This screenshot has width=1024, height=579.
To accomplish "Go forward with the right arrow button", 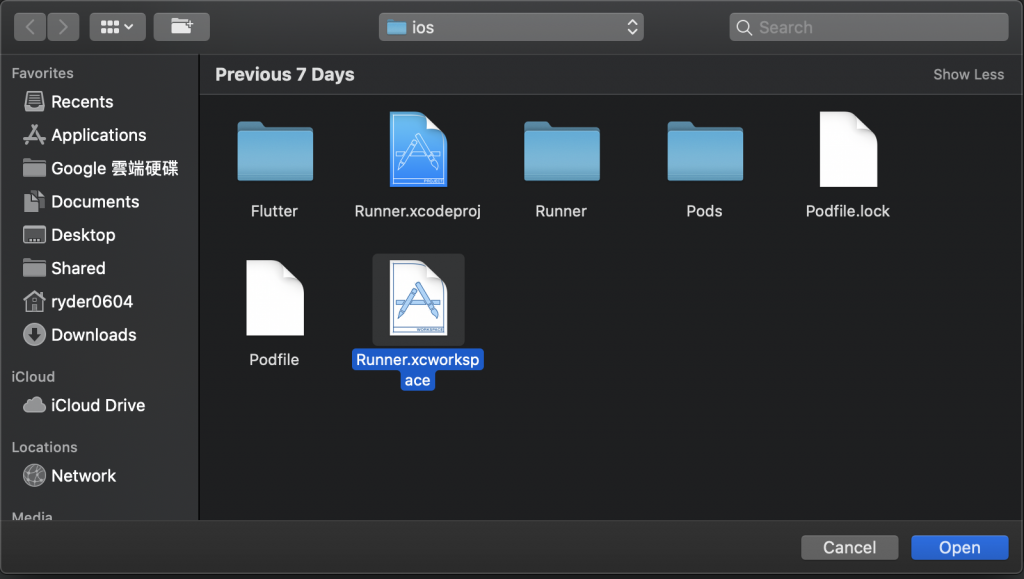I will [x=63, y=27].
